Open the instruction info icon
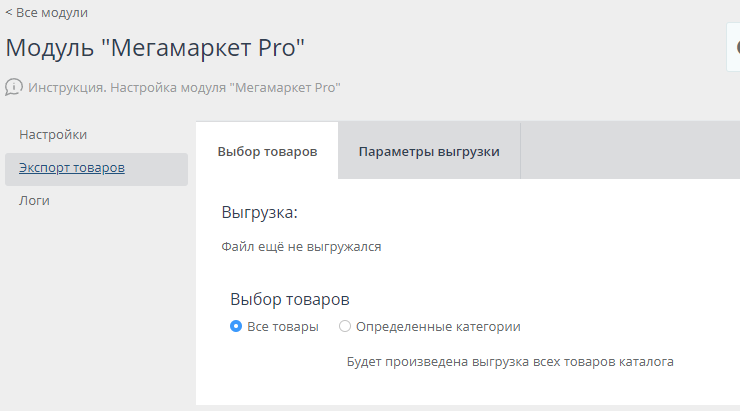 (x=14, y=87)
